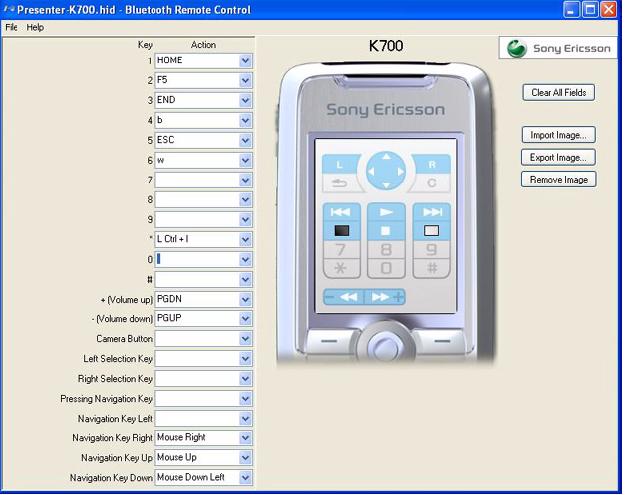625x495 pixels.
Task: Click the white screen icon on phone keypad
Action: (x=431, y=230)
